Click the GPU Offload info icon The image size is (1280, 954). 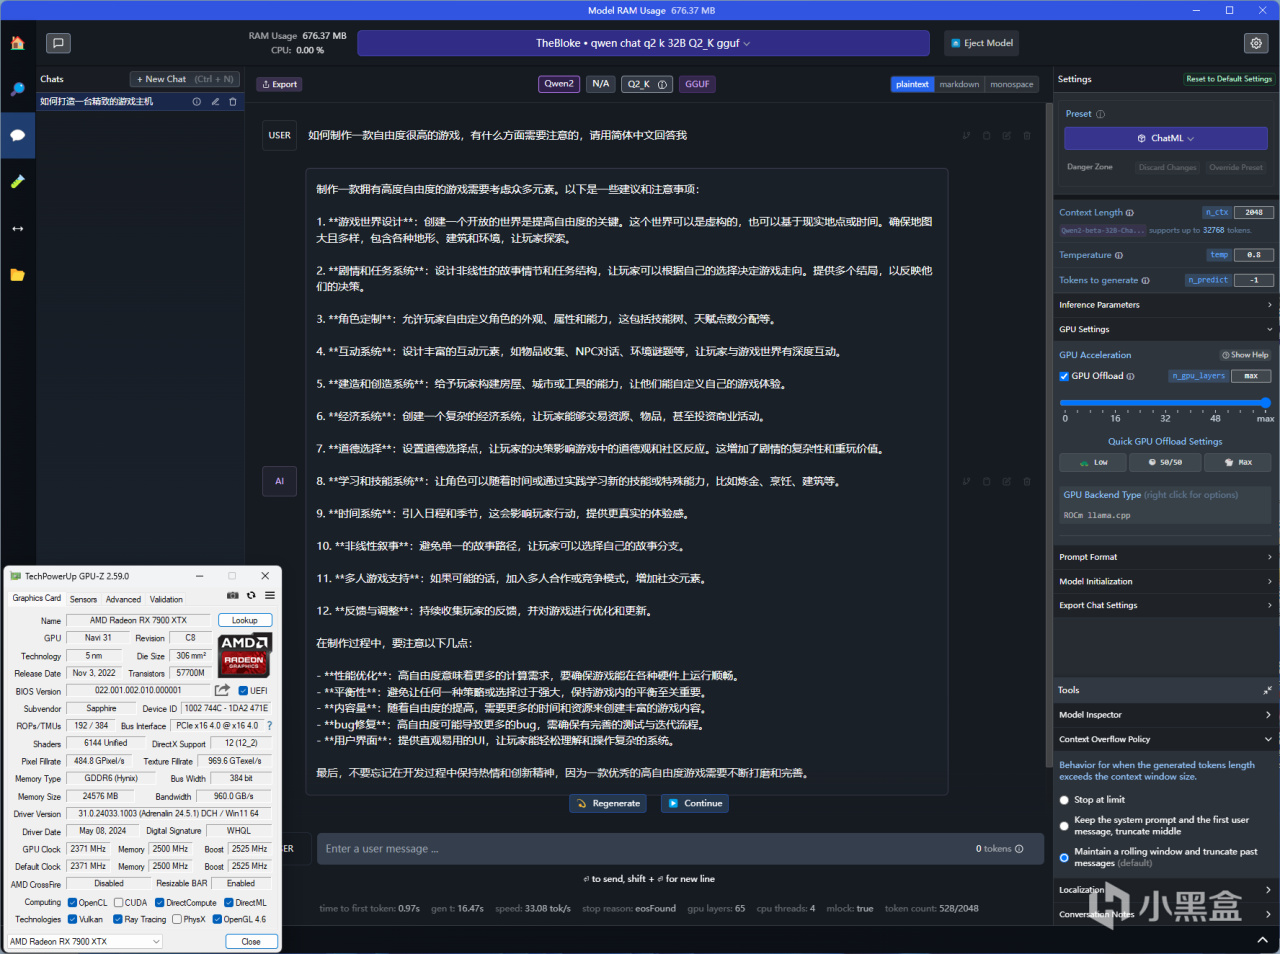(x=1131, y=376)
